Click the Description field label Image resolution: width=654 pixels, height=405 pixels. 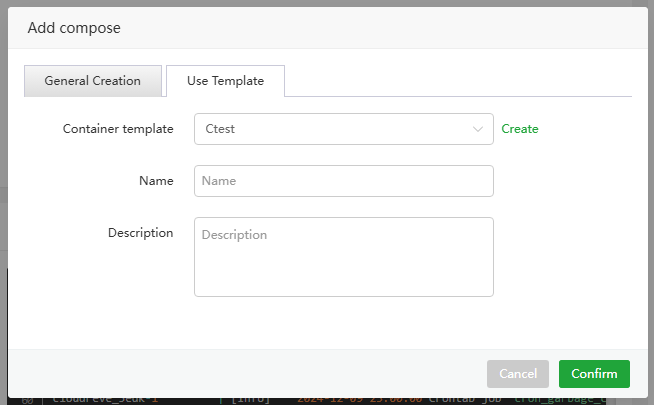coord(140,233)
